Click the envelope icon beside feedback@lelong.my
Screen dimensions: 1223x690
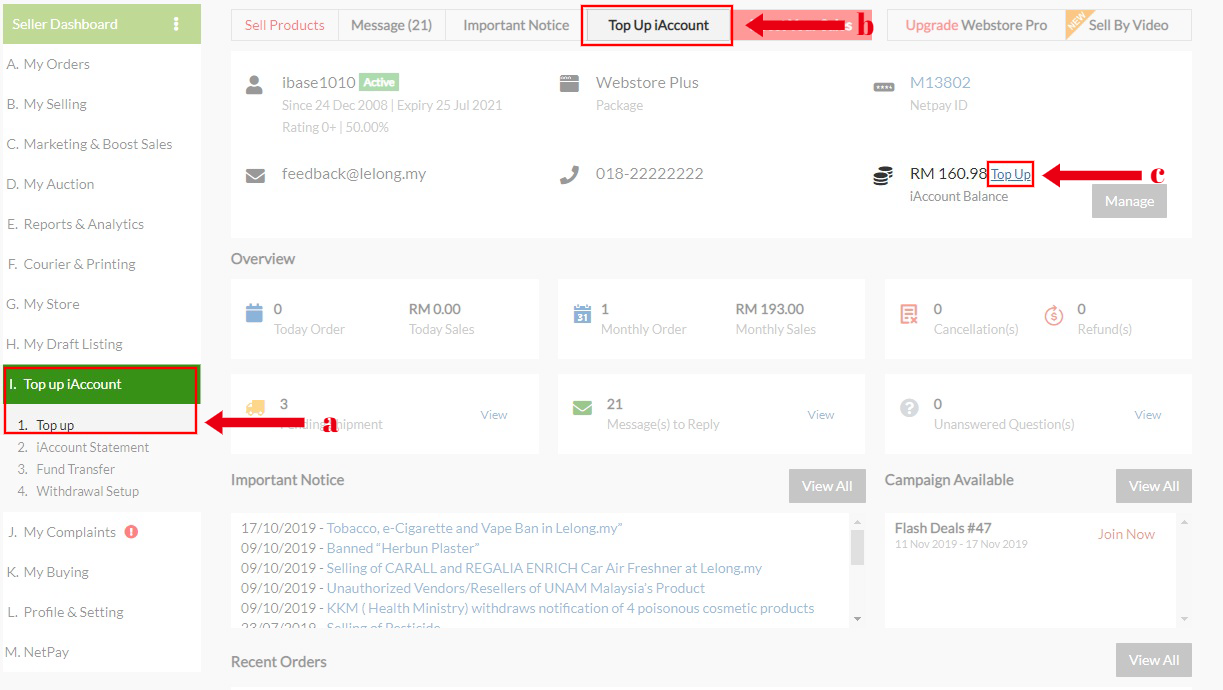[x=255, y=176]
